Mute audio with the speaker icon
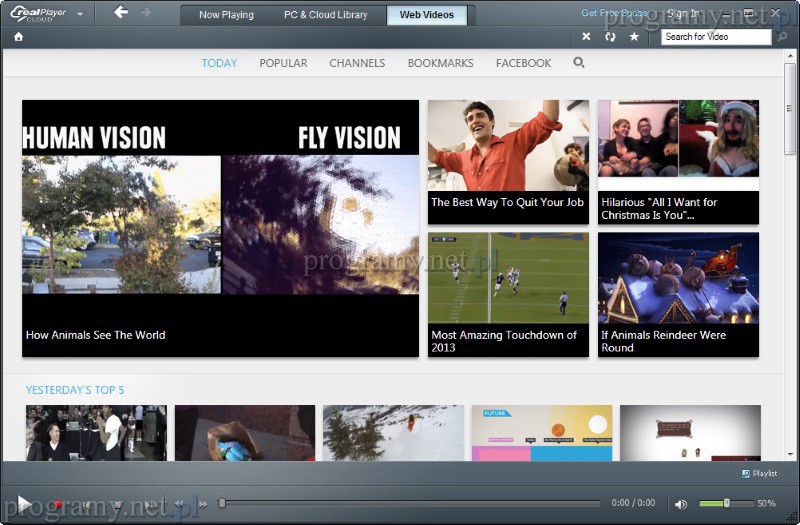The width and height of the screenshot is (800, 525). point(681,504)
